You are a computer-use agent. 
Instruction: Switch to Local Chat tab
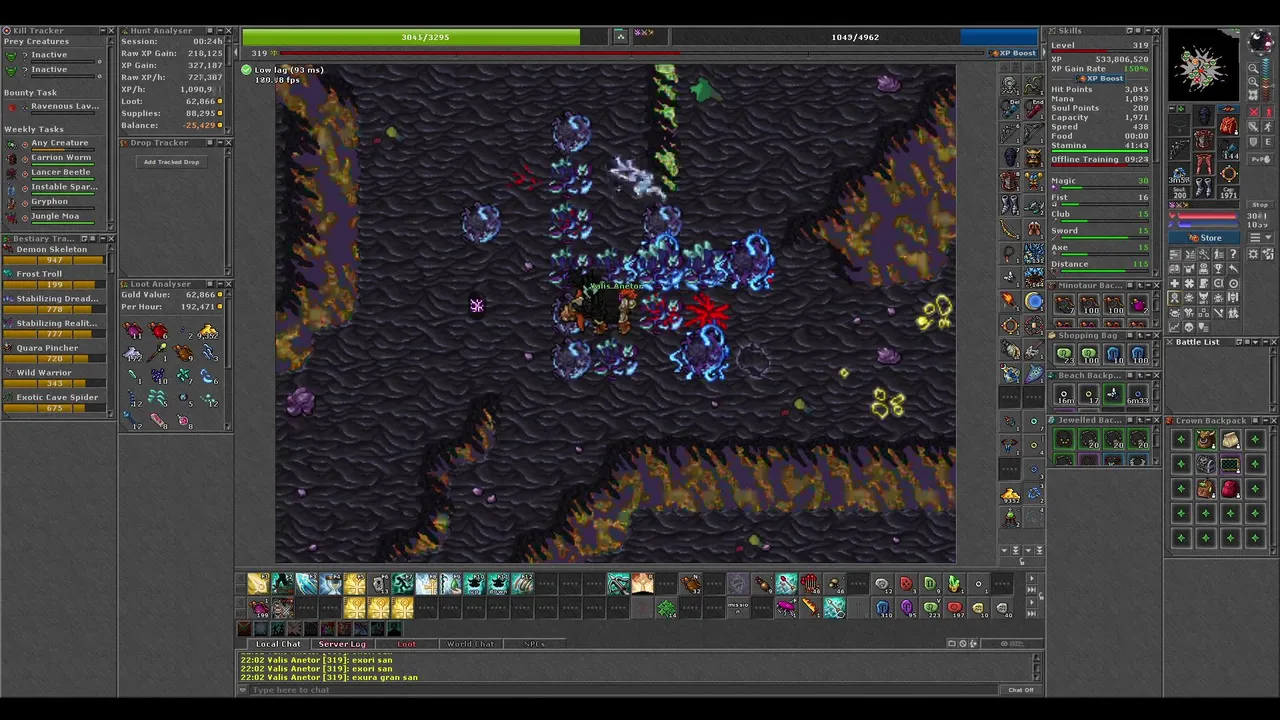click(x=278, y=644)
